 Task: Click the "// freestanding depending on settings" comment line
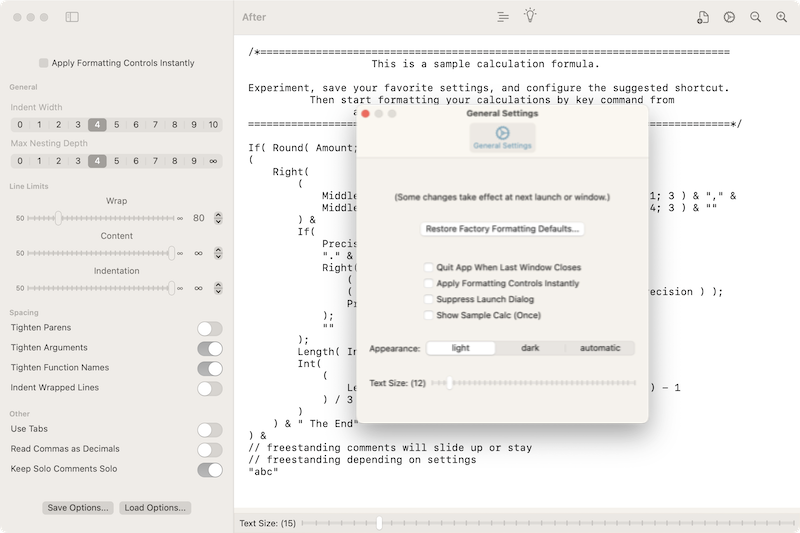(x=362, y=460)
